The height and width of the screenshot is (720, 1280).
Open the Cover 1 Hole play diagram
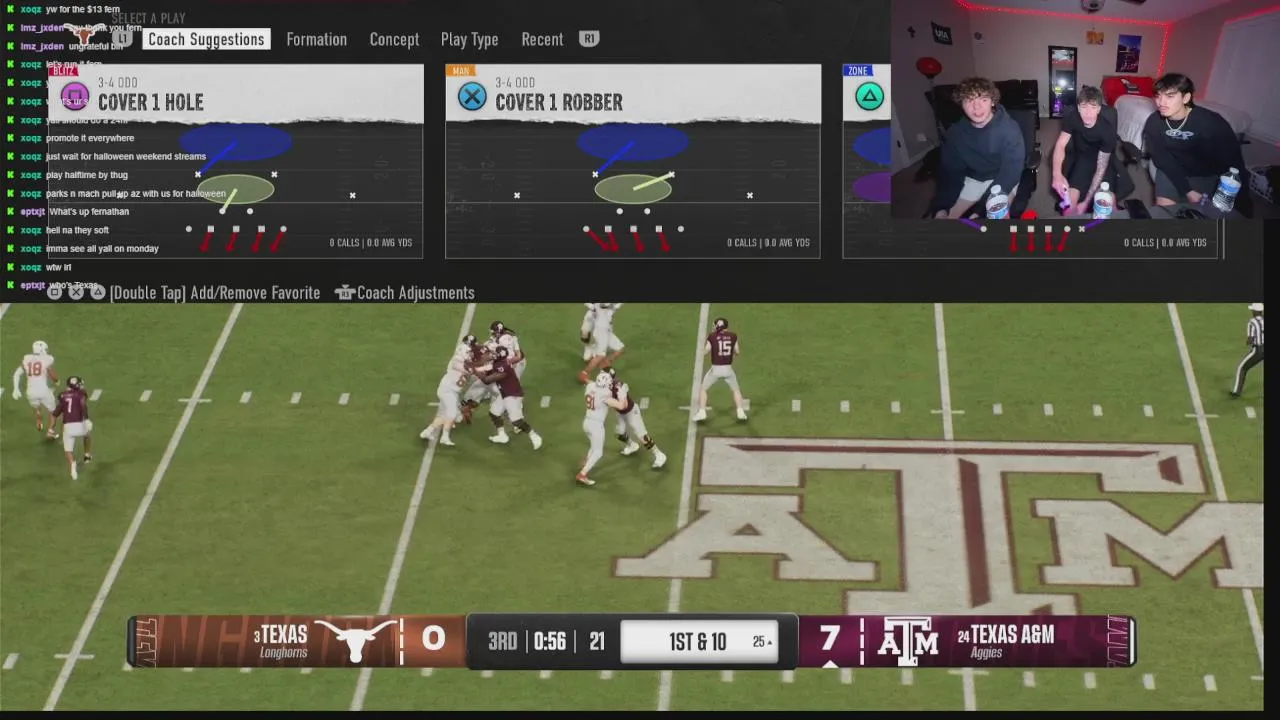[x=236, y=190]
